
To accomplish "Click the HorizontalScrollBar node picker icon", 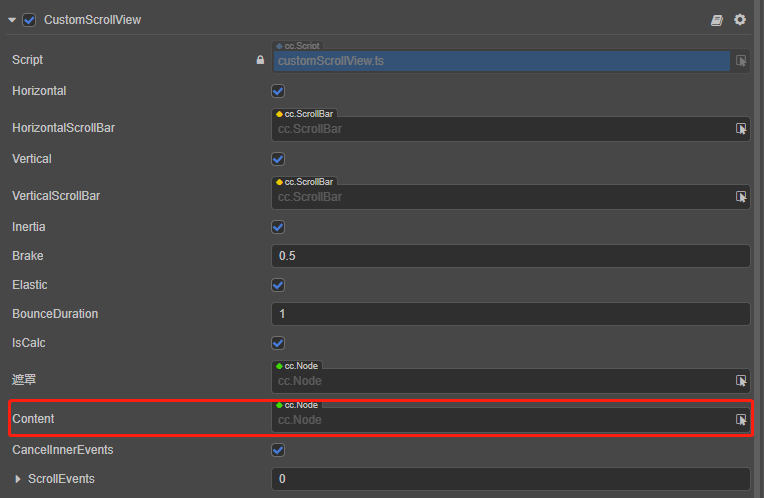I will (741, 129).
